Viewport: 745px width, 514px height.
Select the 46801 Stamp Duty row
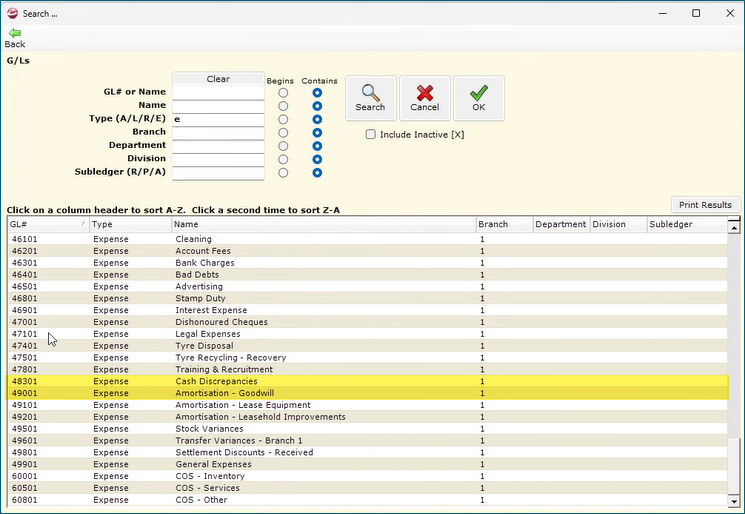click(368, 298)
